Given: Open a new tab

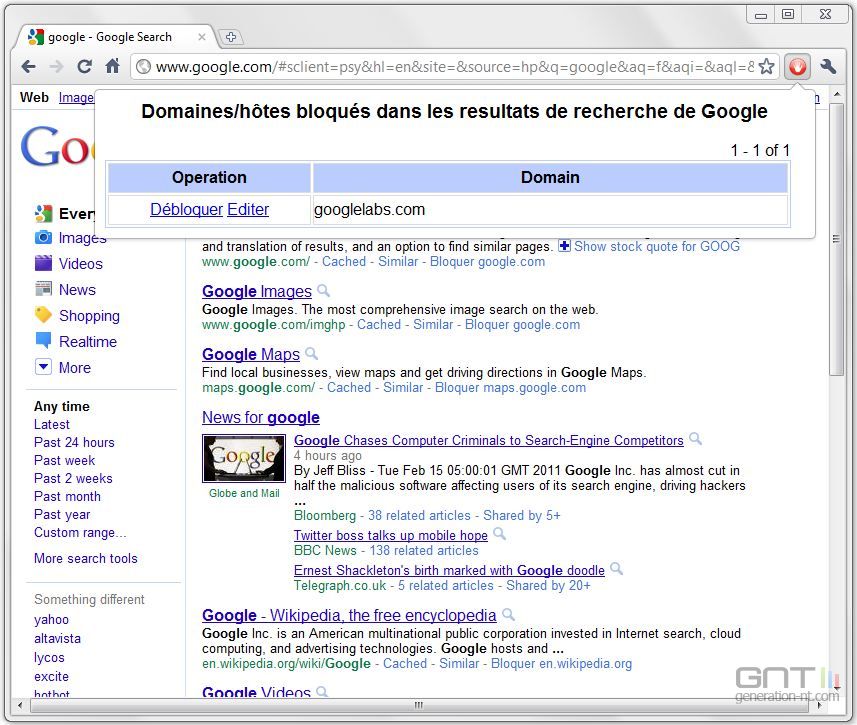Looking at the screenshot, I should [x=231, y=37].
